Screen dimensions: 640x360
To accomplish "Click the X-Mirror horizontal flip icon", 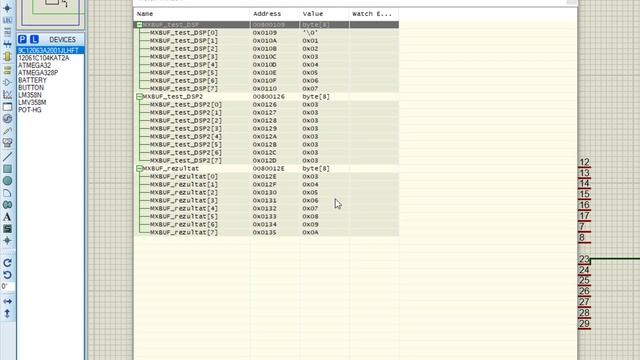I will tap(7, 301).
